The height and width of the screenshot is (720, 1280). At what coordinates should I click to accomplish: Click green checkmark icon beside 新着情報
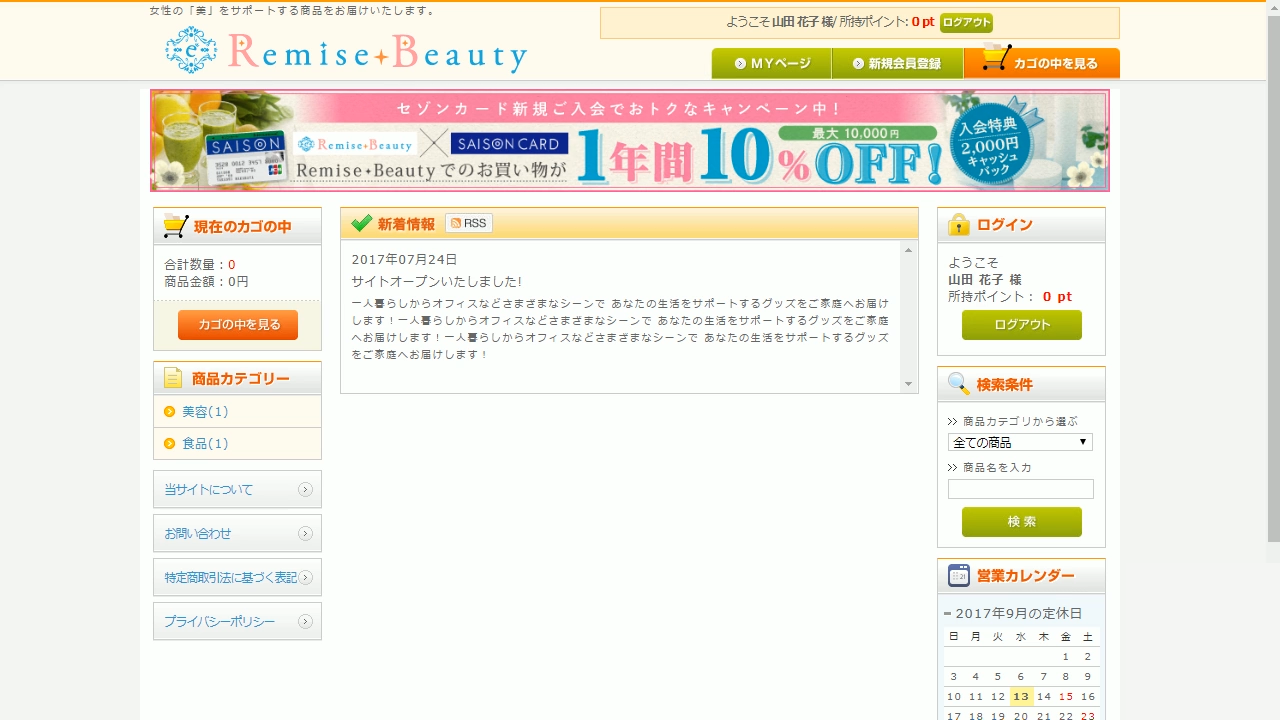(x=361, y=223)
